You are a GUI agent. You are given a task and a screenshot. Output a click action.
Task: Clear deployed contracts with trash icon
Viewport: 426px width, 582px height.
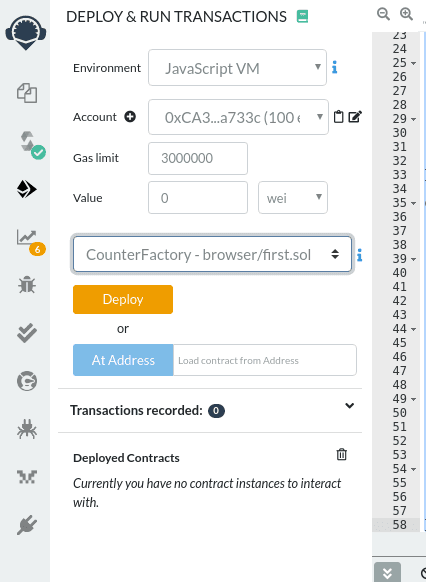[x=341, y=454]
